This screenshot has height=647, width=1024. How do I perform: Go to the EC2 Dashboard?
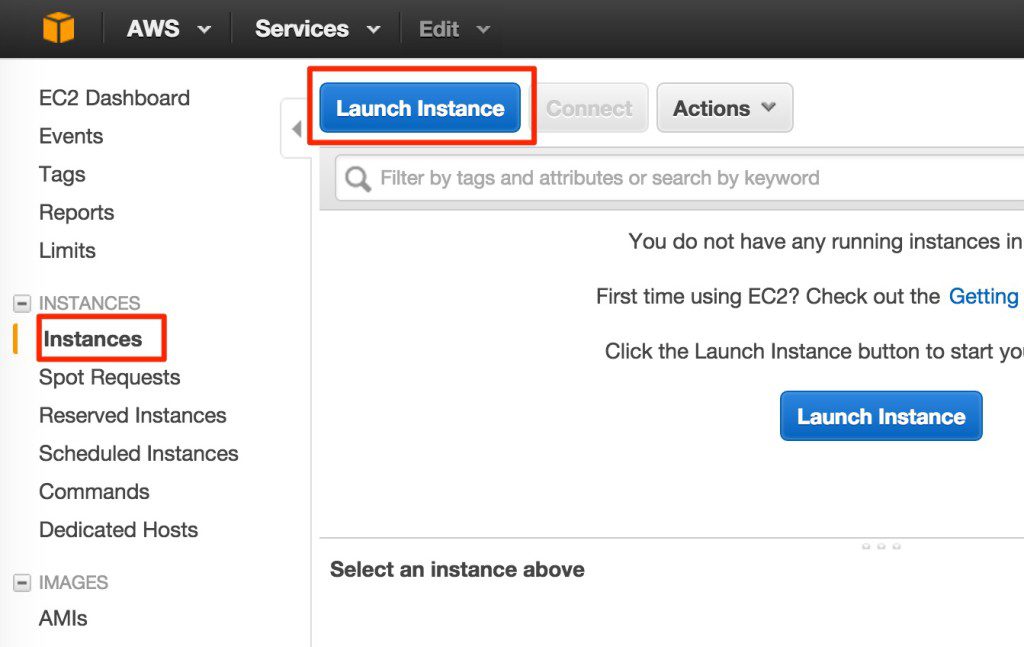(x=114, y=98)
